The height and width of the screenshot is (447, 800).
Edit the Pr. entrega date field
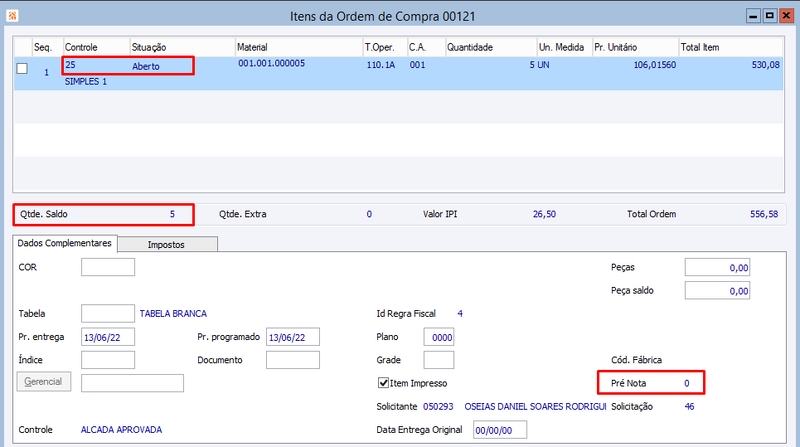[108, 337]
